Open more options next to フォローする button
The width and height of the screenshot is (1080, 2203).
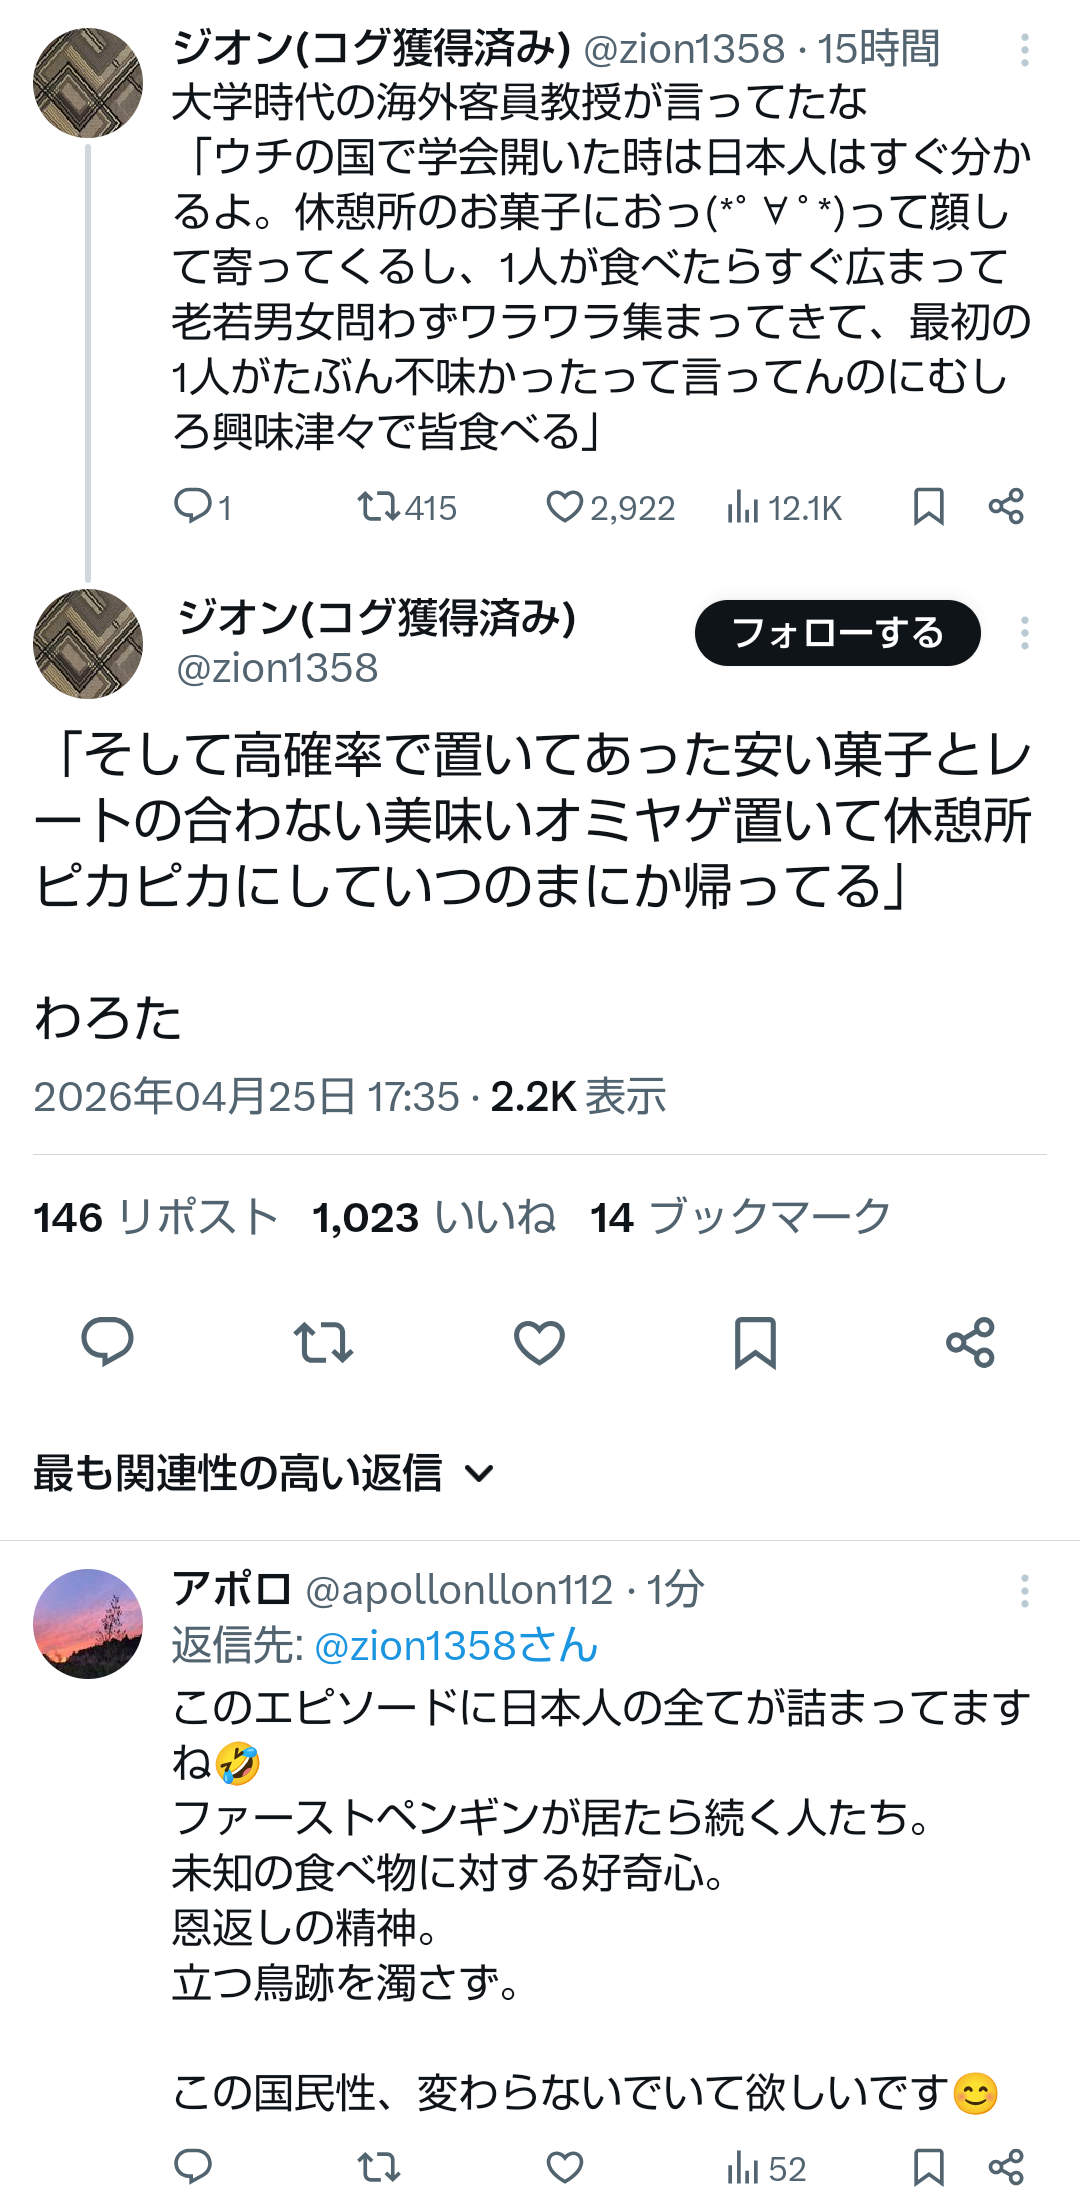pyautogui.click(x=1025, y=633)
